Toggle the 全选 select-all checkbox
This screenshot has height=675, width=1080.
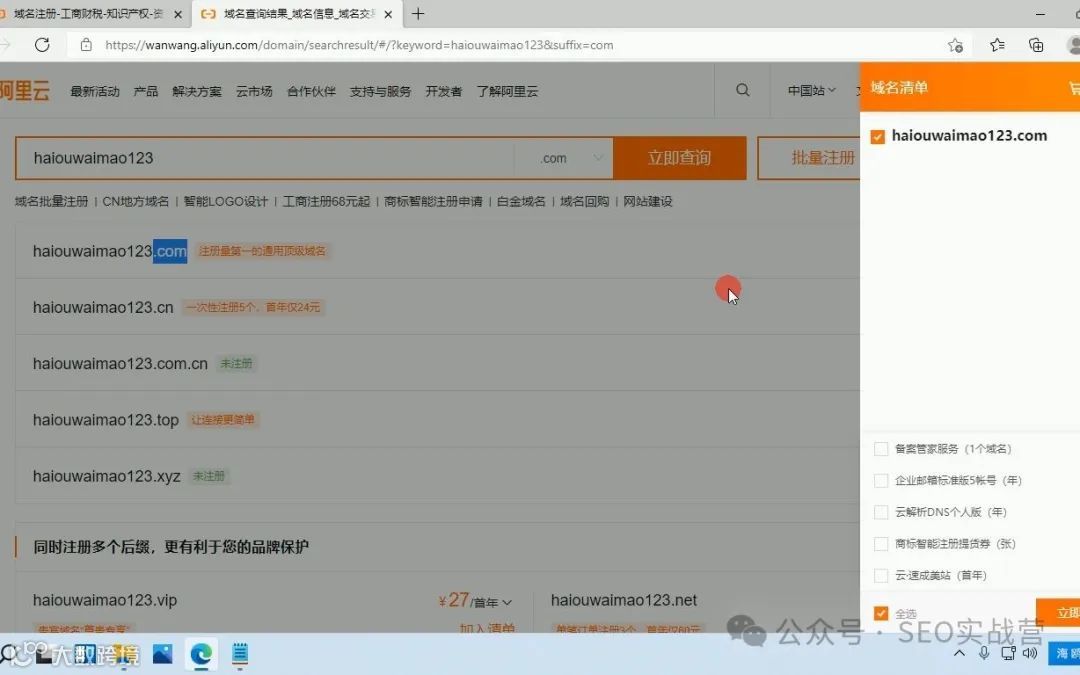[880, 613]
